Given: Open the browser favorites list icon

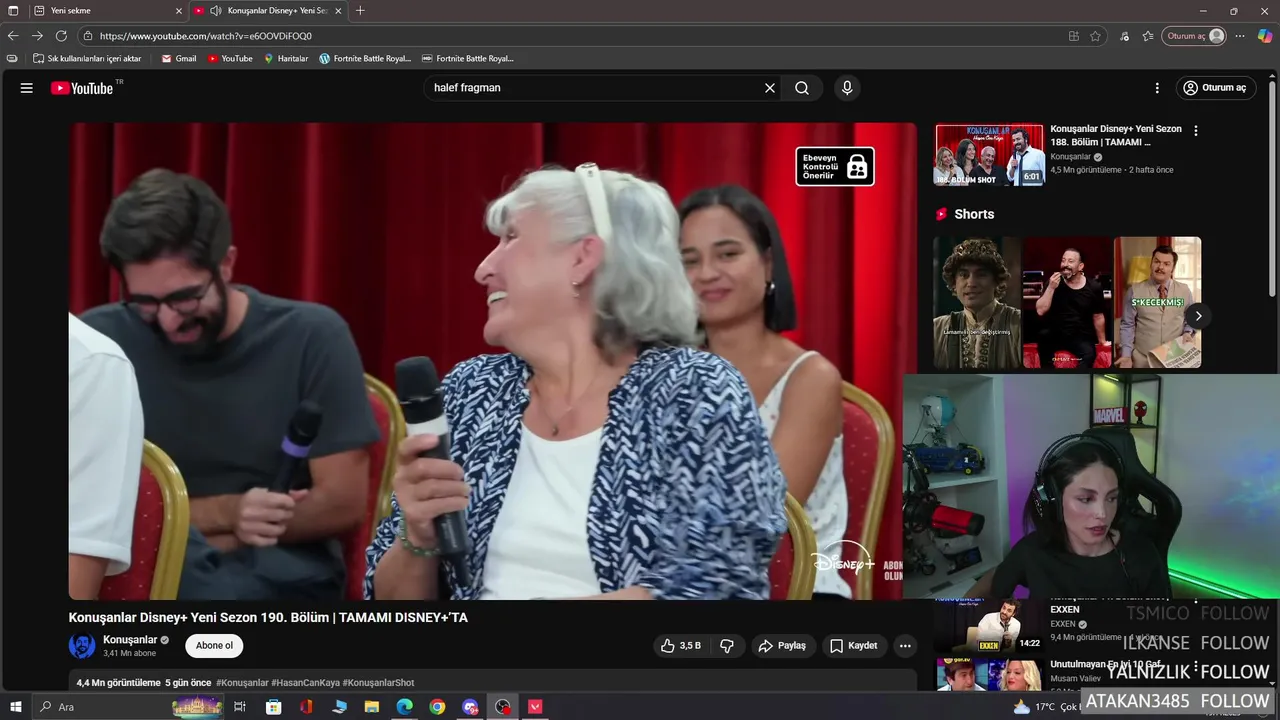Looking at the screenshot, I should click(x=1148, y=36).
